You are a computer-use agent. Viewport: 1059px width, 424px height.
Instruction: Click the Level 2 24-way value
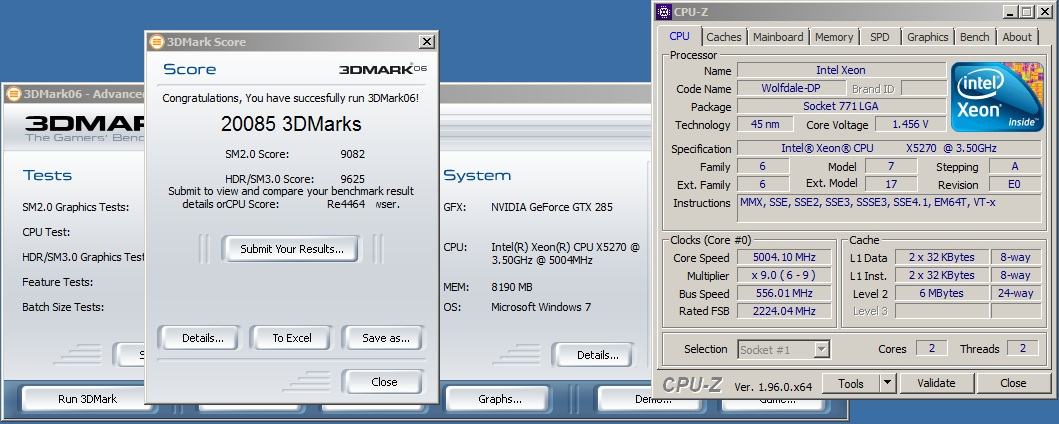tap(1016, 293)
